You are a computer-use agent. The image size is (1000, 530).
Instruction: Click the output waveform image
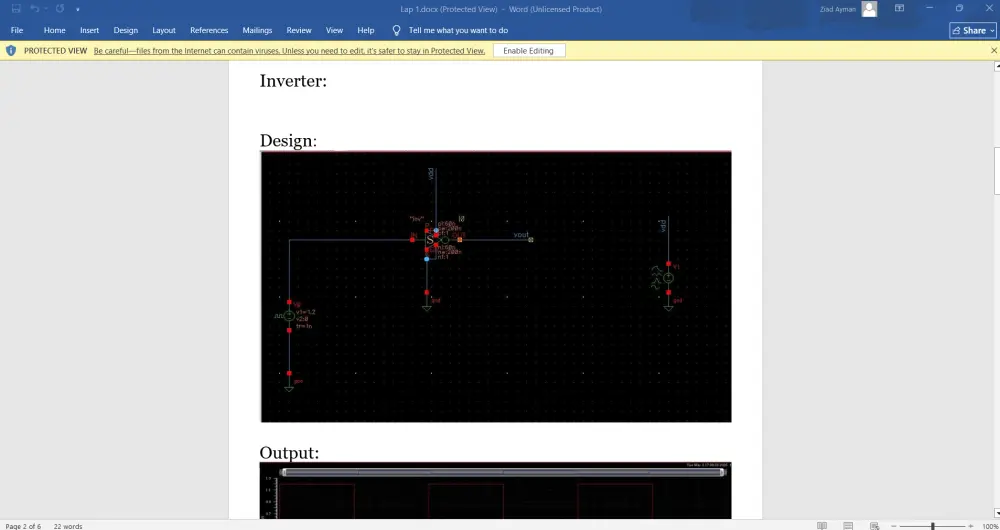(496, 490)
